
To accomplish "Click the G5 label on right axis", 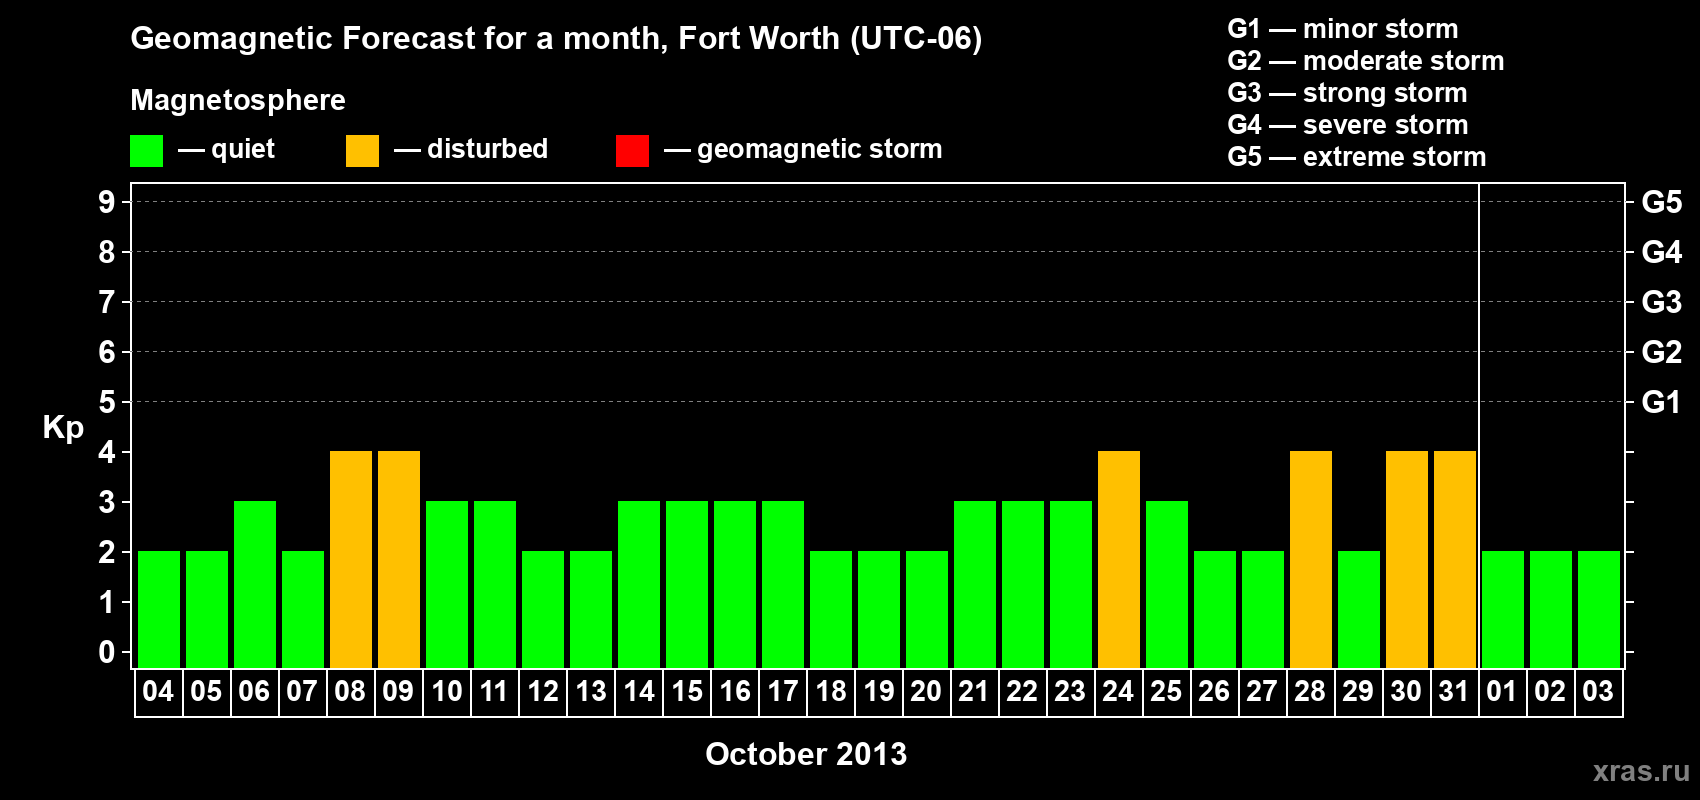I will pyautogui.click(x=1662, y=202).
